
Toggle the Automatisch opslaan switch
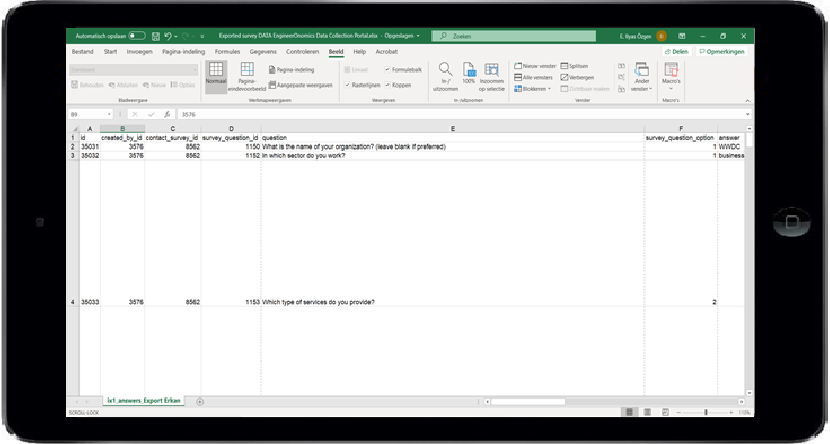click(136, 36)
